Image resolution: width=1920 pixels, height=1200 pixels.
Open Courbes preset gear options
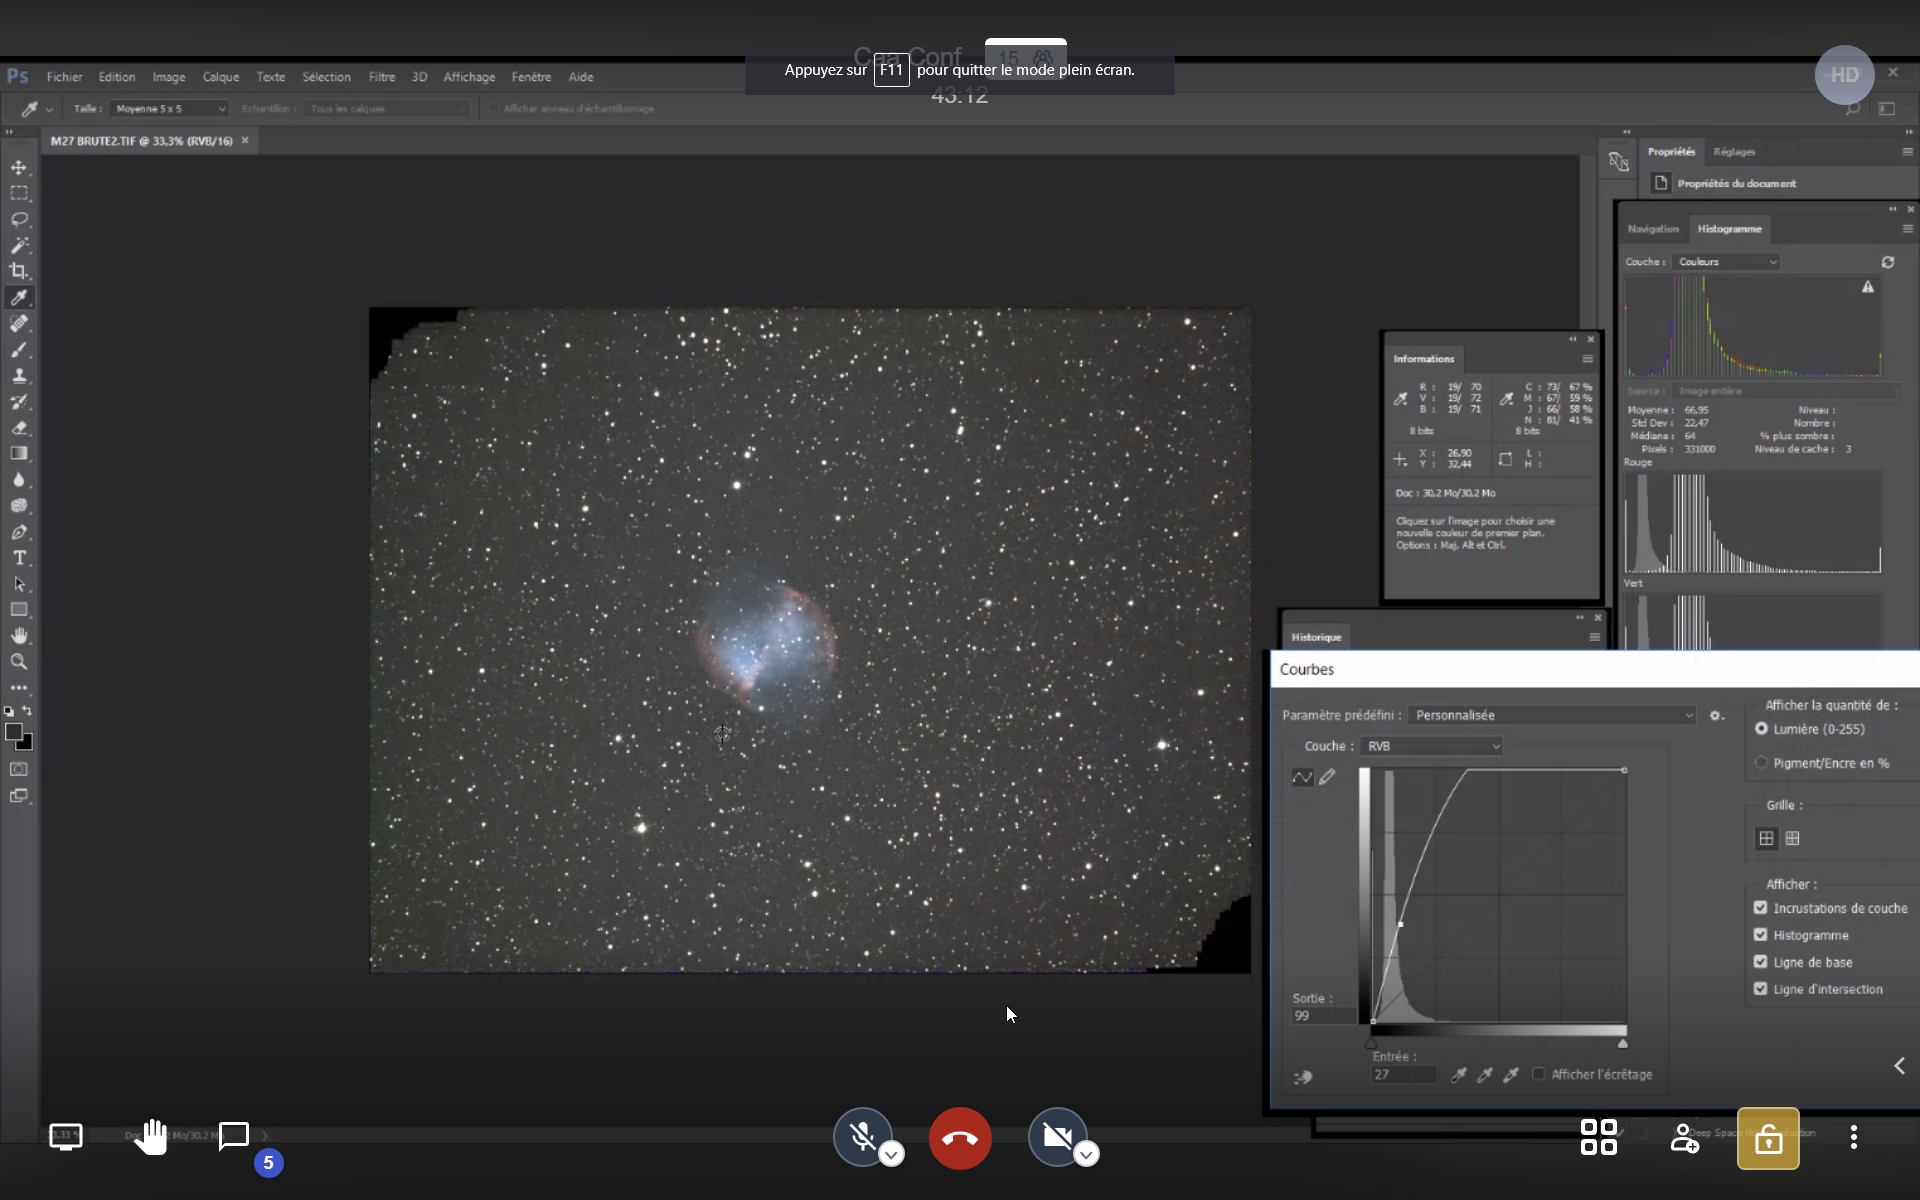[1717, 716]
